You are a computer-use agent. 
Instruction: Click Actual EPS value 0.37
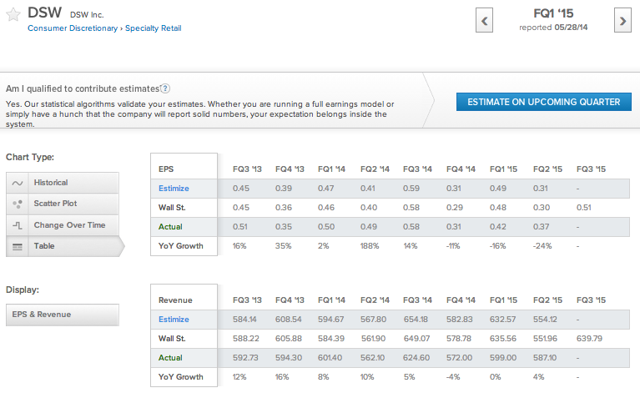pyautogui.click(x=541, y=227)
